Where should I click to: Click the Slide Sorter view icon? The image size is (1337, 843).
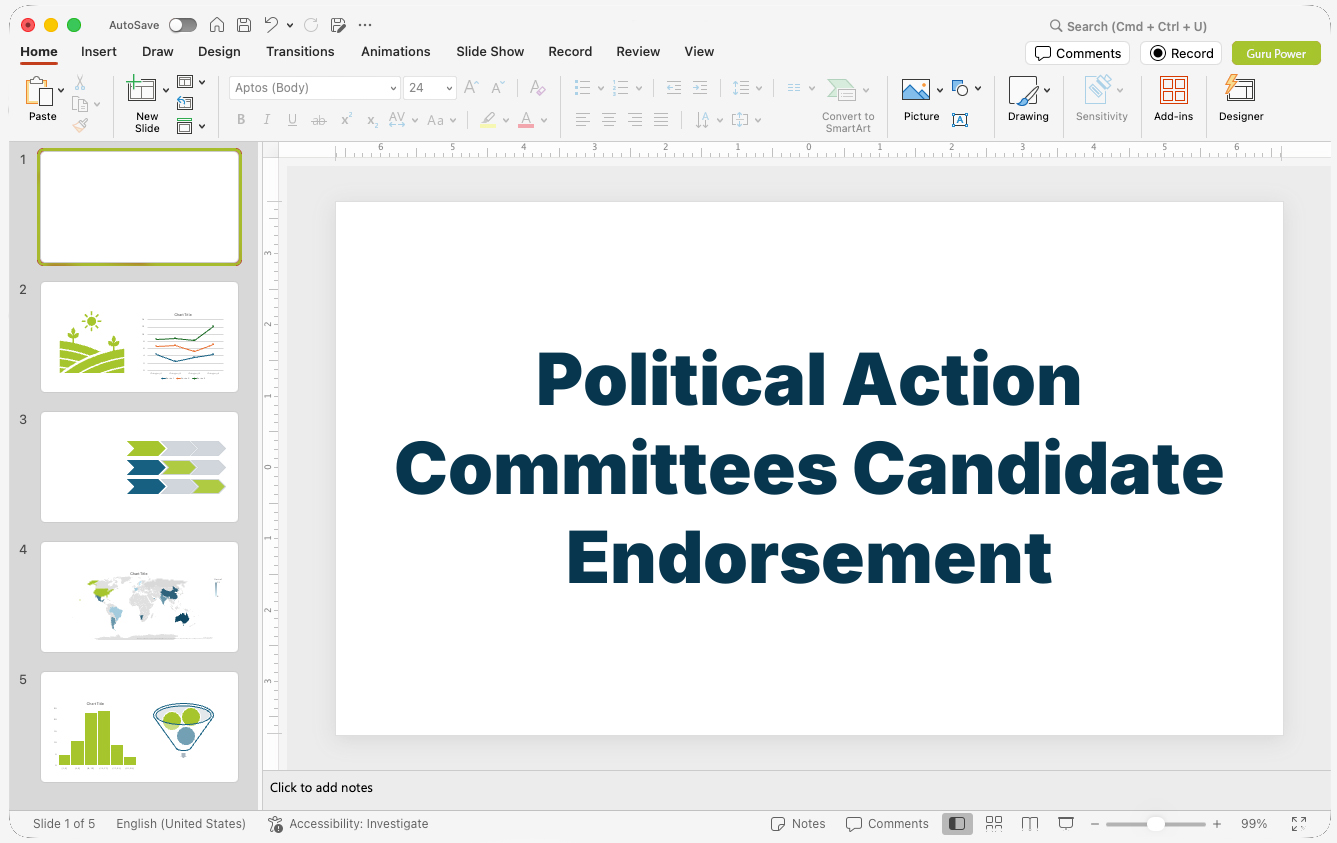point(994,824)
